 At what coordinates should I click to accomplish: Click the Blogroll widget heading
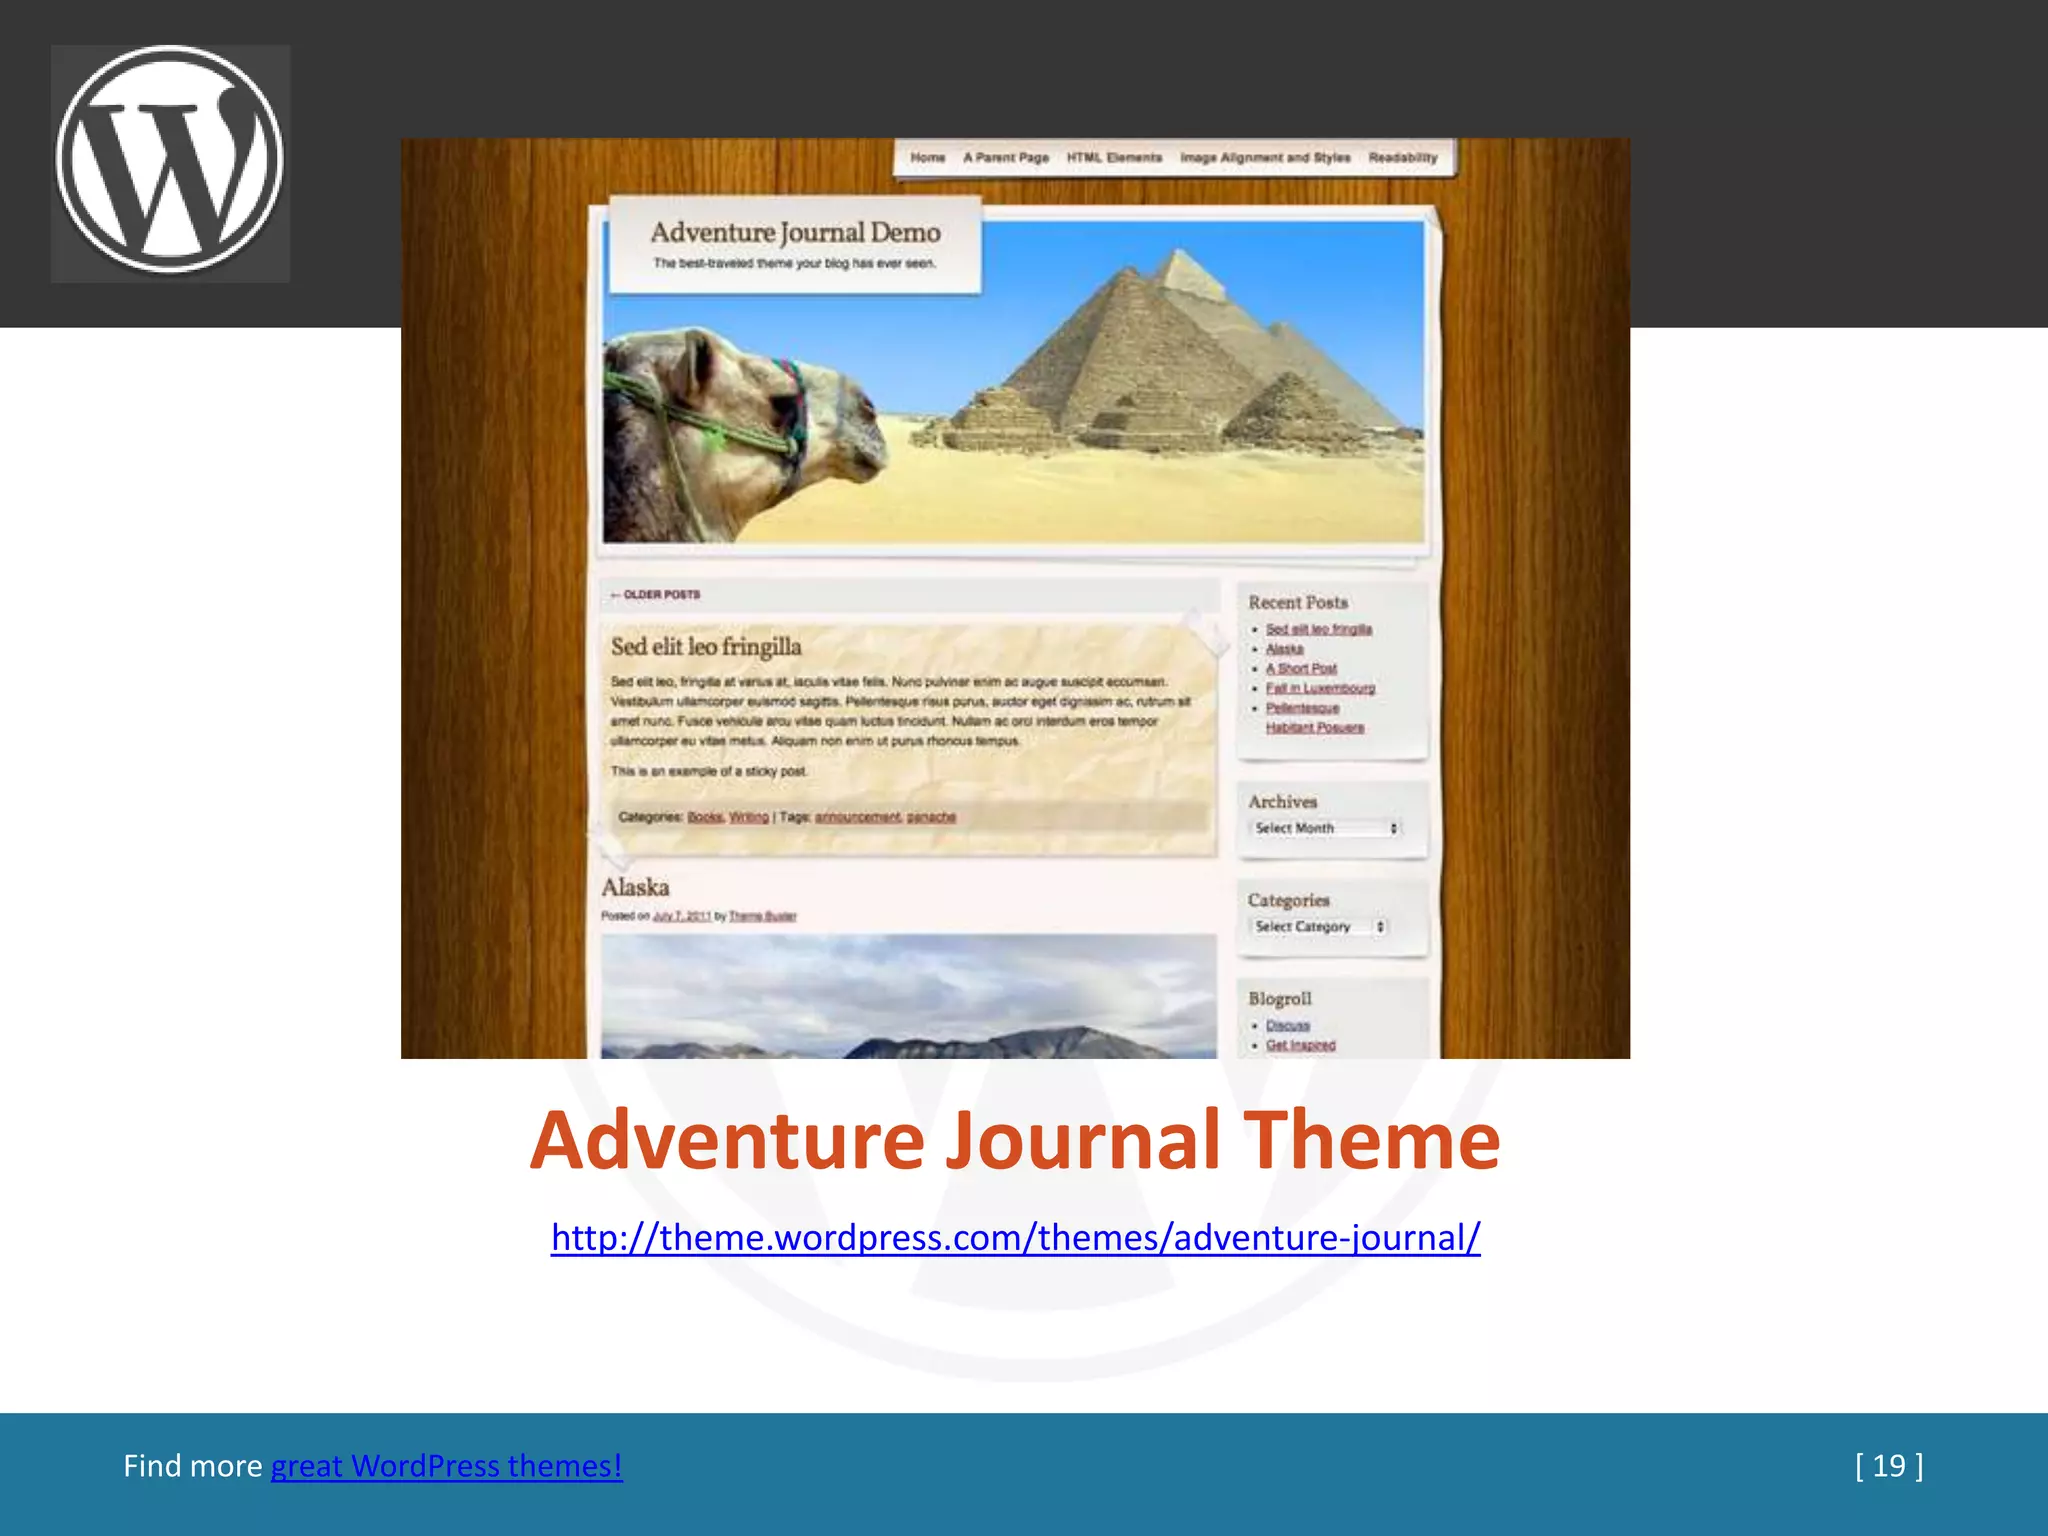(1280, 999)
